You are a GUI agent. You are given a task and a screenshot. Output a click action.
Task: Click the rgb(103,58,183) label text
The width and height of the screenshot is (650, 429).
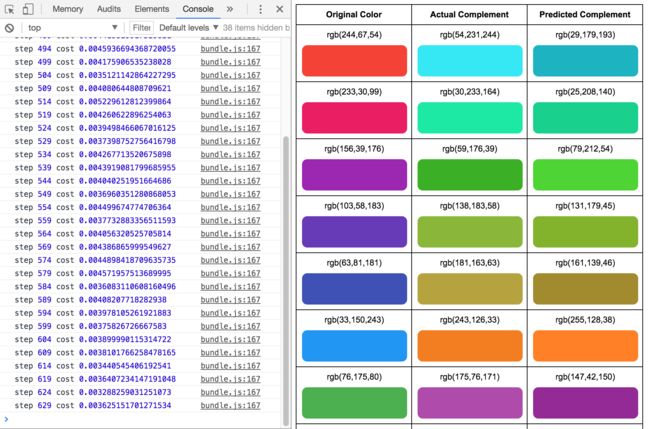tap(354, 206)
